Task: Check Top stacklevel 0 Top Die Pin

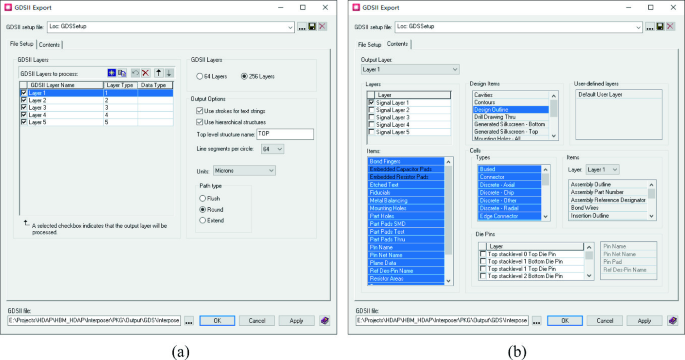Action: (483, 254)
